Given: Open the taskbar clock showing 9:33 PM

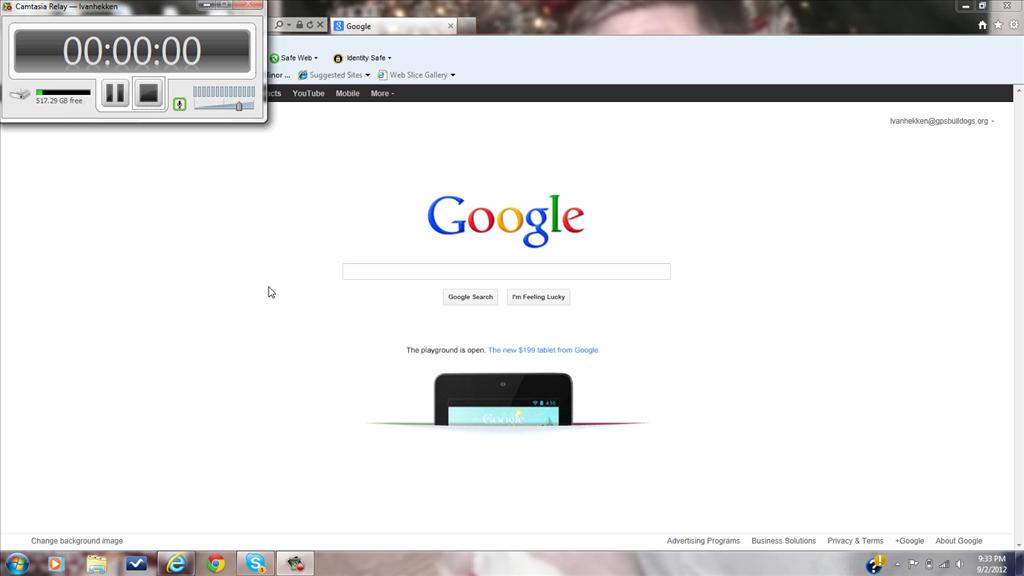Looking at the screenshot, I should (991, 564).
